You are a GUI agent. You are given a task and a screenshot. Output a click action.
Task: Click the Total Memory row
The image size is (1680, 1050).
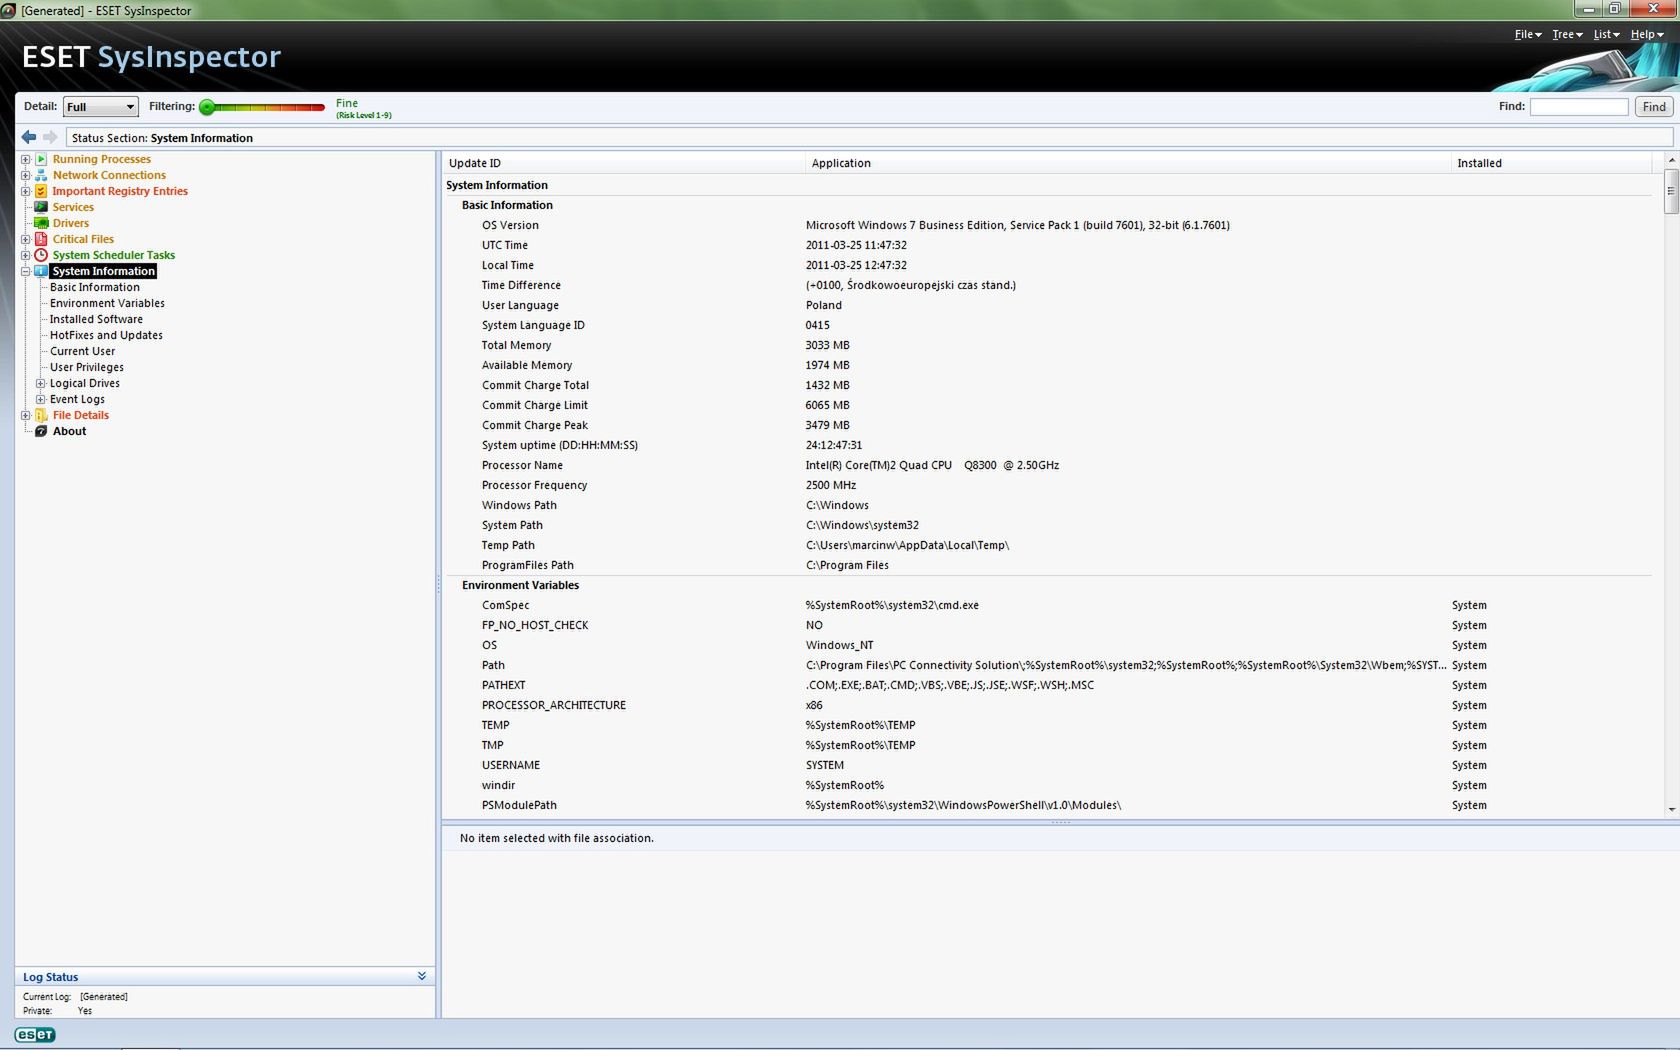1047,345
